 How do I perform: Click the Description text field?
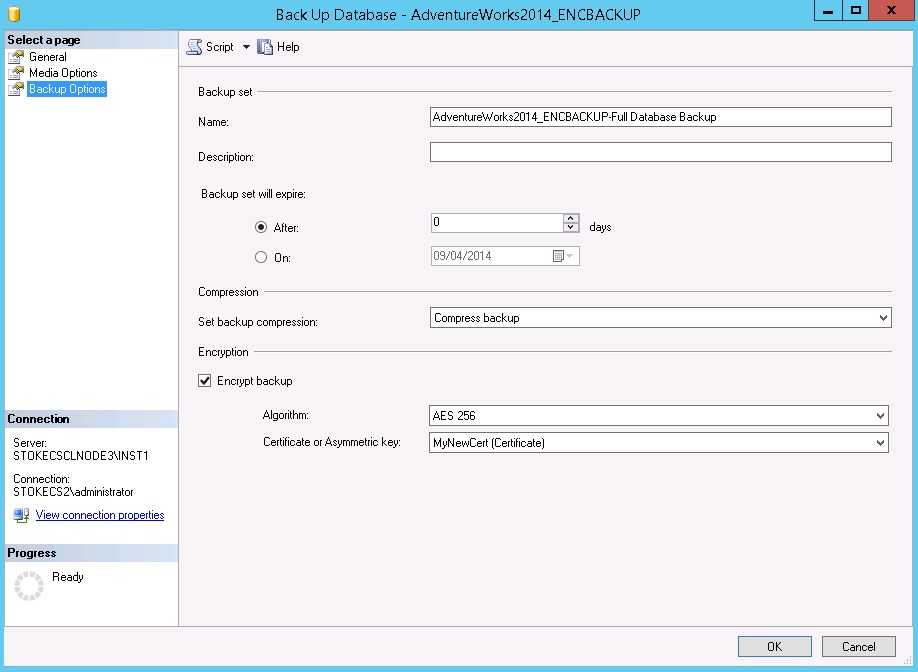click(x=660, y=152)
